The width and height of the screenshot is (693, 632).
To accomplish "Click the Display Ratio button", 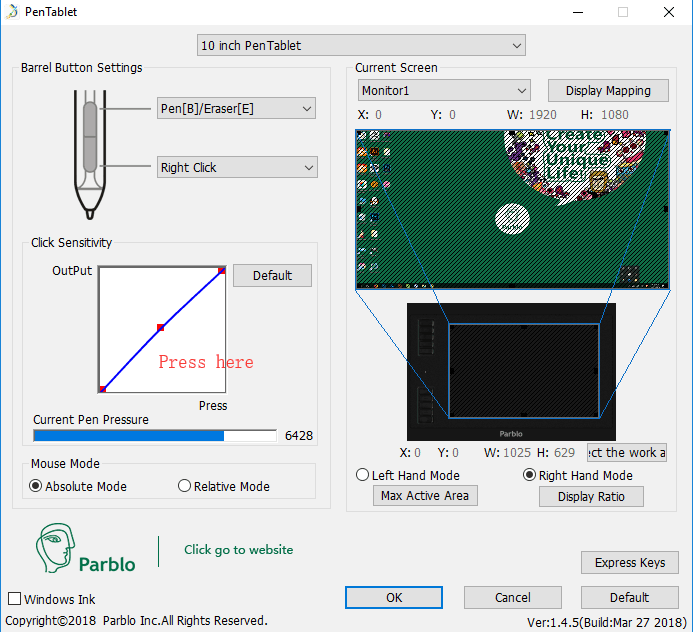I will (591, 496).
